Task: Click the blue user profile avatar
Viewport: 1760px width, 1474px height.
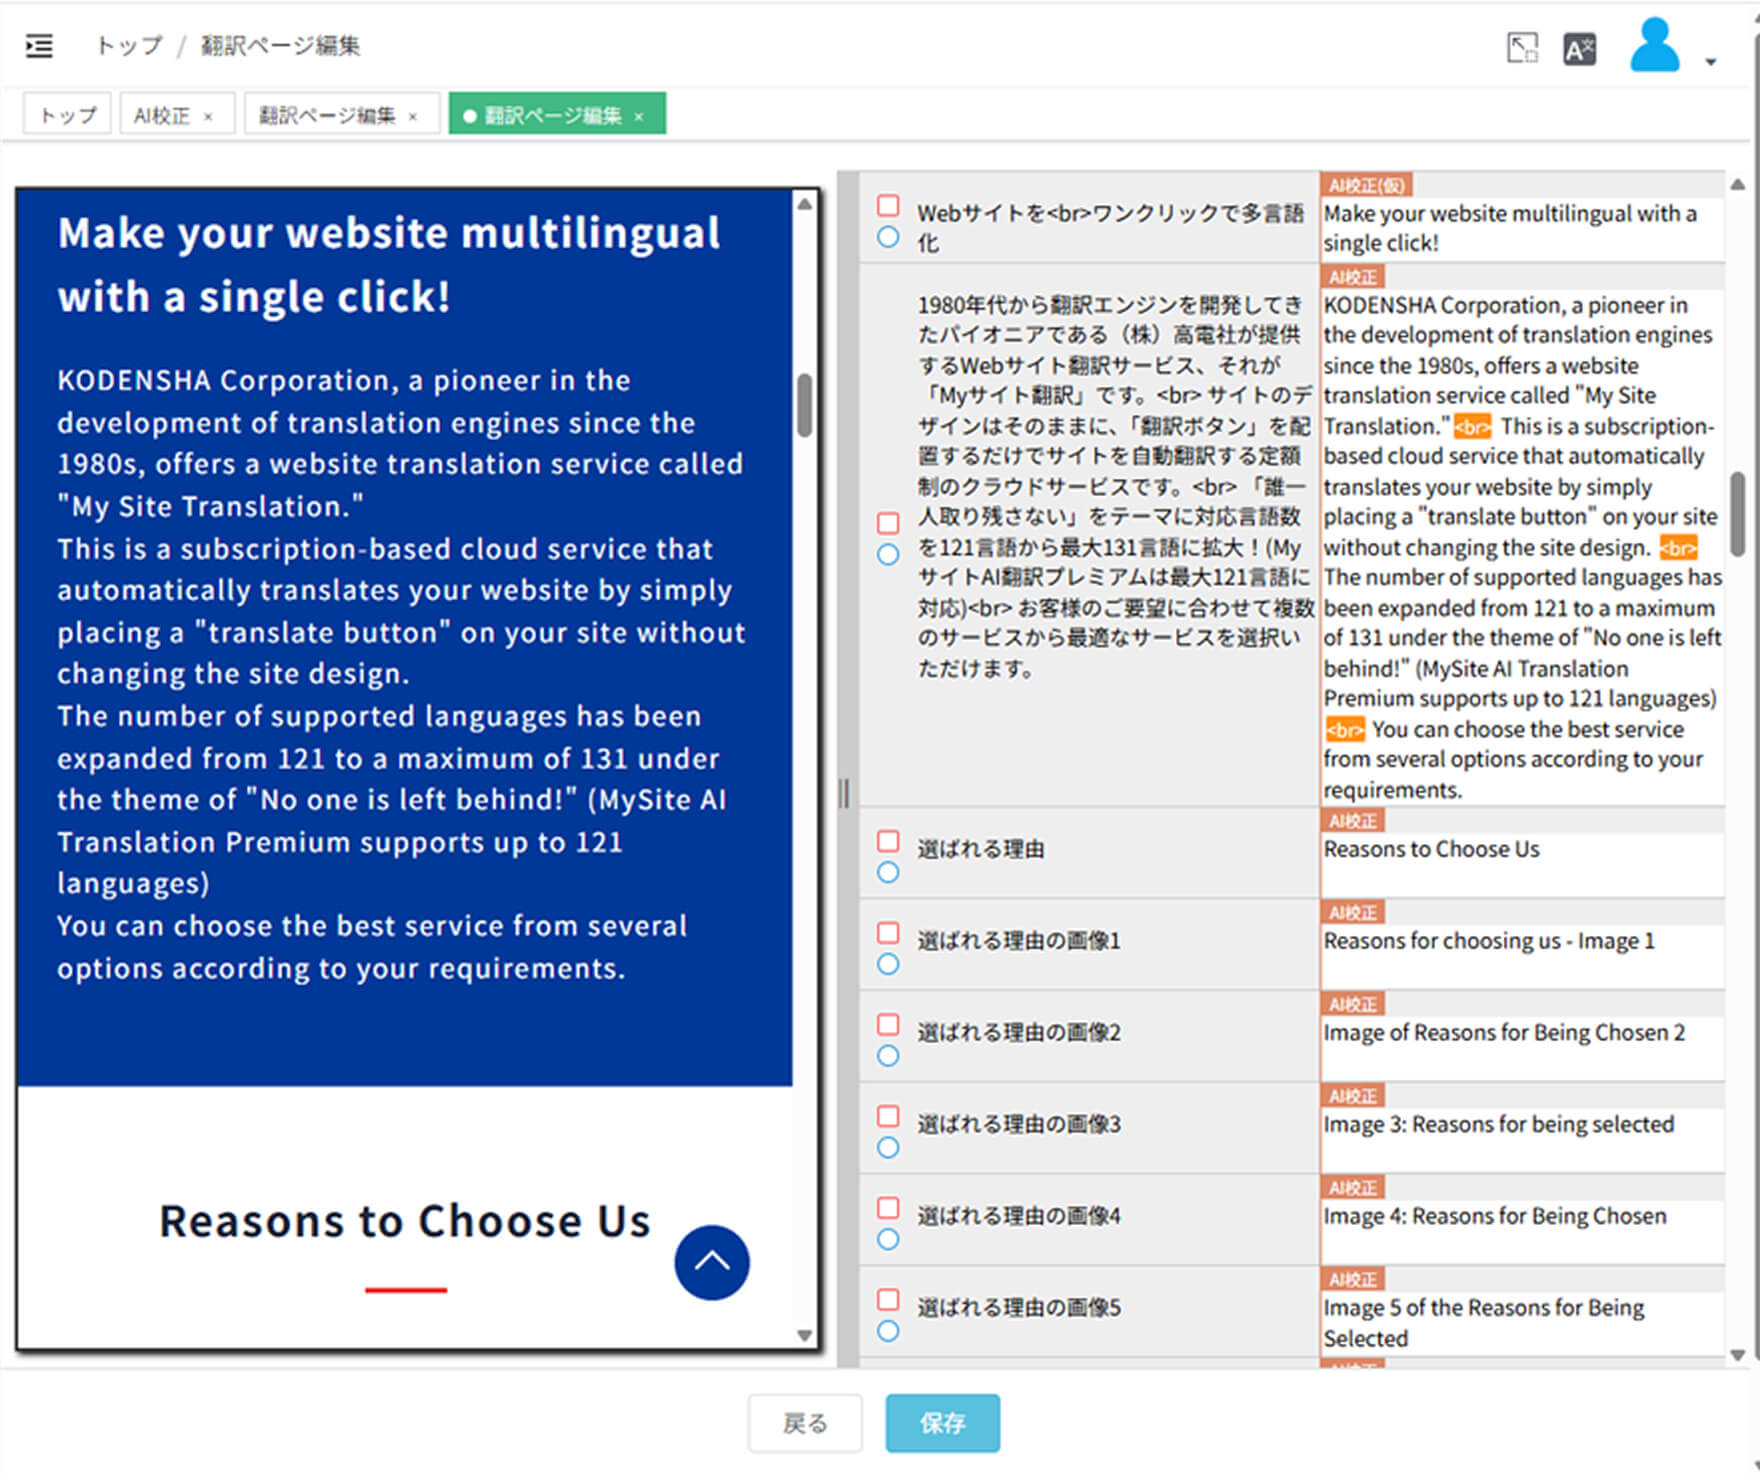Action: tap(1654, 46)
